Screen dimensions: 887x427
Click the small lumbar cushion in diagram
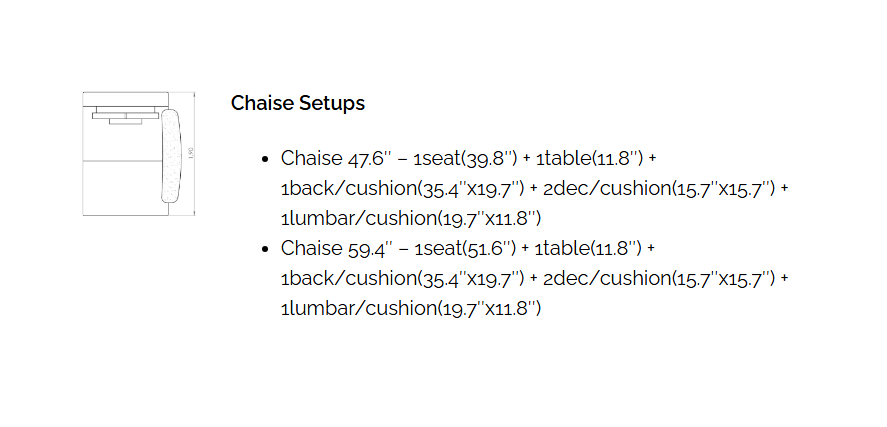coord(126,121)
